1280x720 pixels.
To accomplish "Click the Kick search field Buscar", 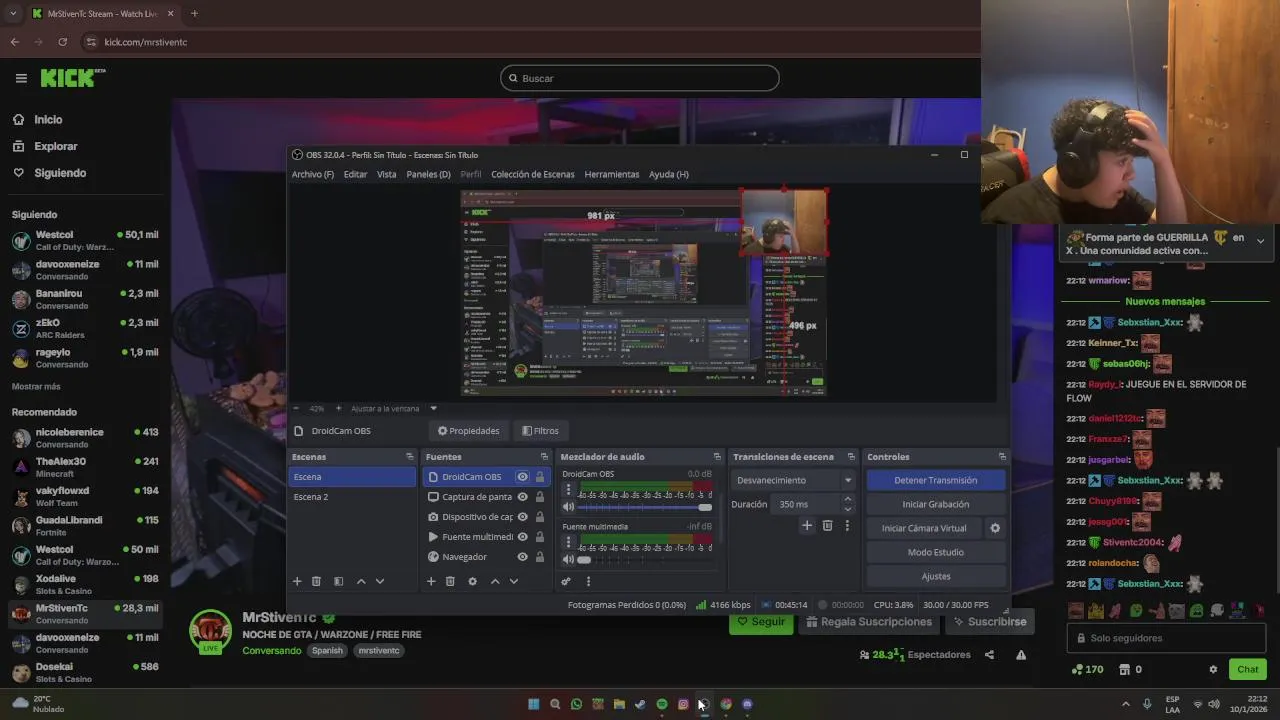I will pos(640,78).
